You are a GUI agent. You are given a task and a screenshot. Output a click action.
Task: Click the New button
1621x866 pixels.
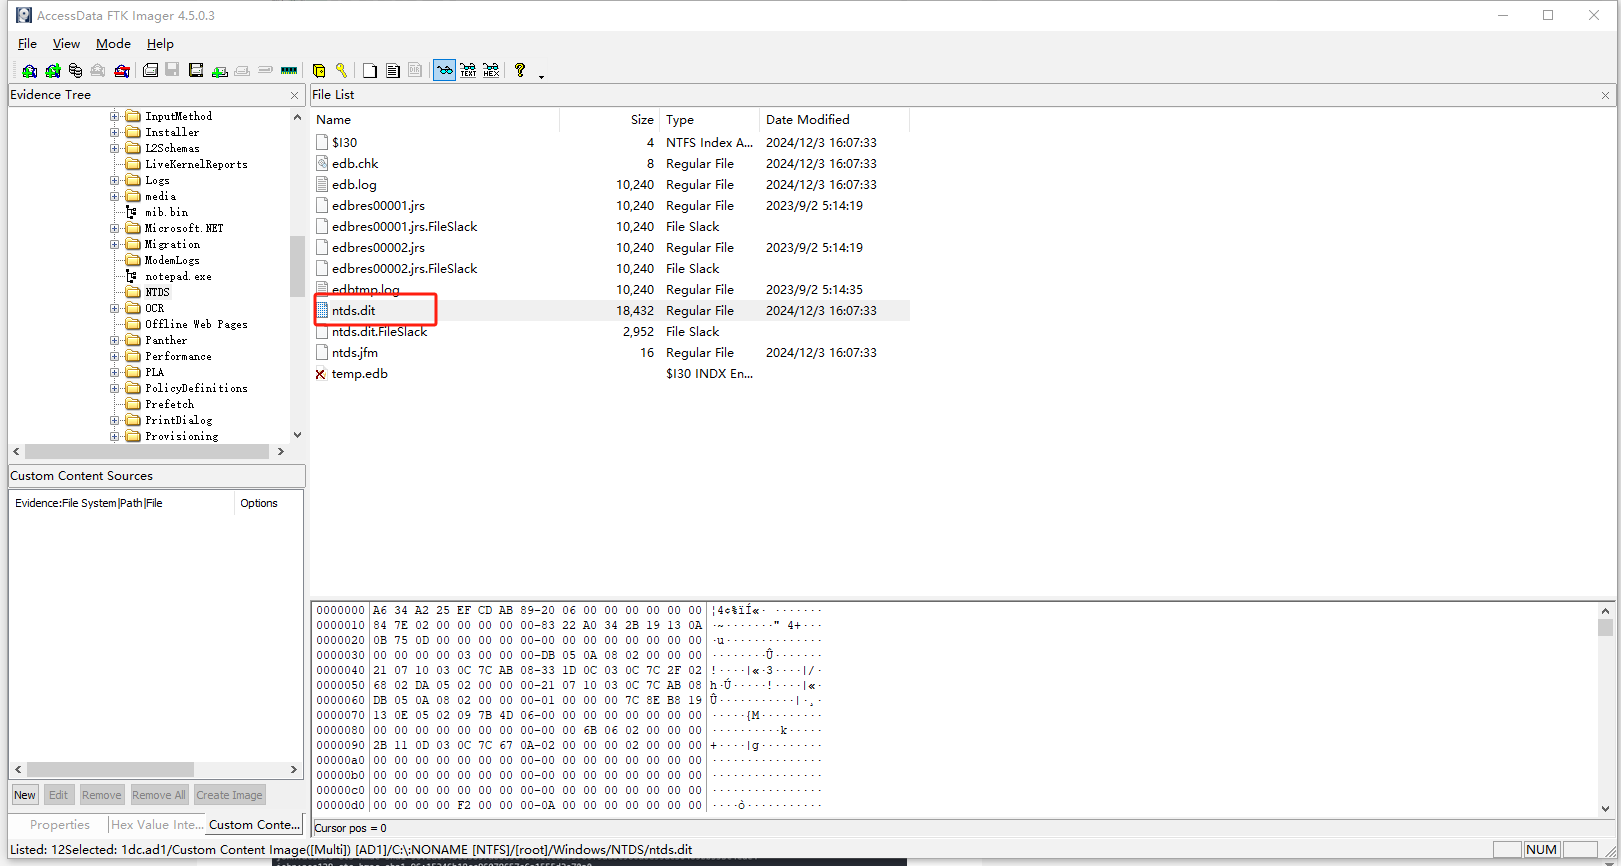coord(25,795)
